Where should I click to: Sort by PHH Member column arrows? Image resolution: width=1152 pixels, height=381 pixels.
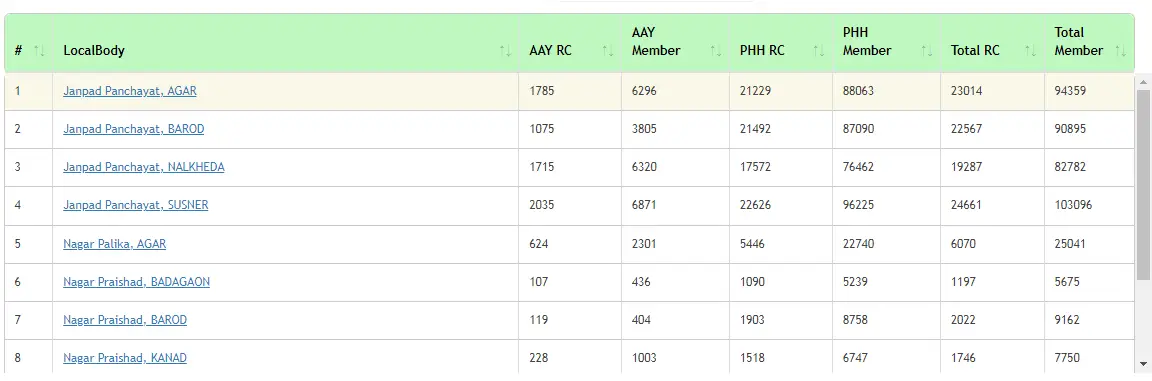(926, 51)
